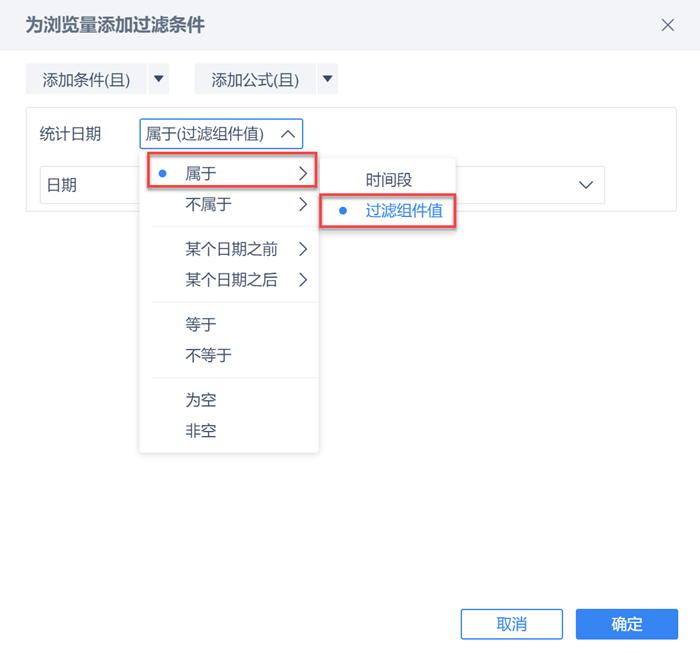The image size is (700, 653).
Task: Click the 取消 button
Action: coord(511,624)
